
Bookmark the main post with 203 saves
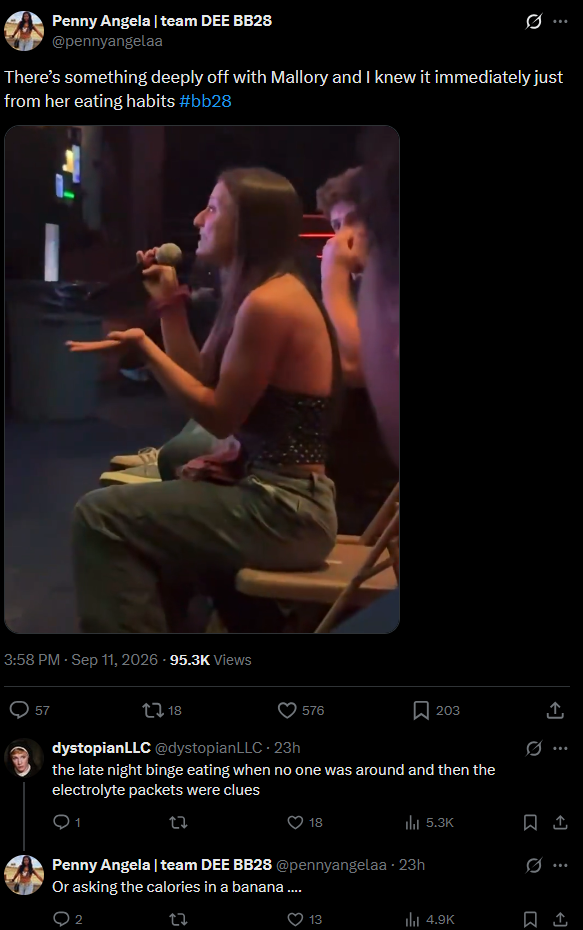point(421,710)
